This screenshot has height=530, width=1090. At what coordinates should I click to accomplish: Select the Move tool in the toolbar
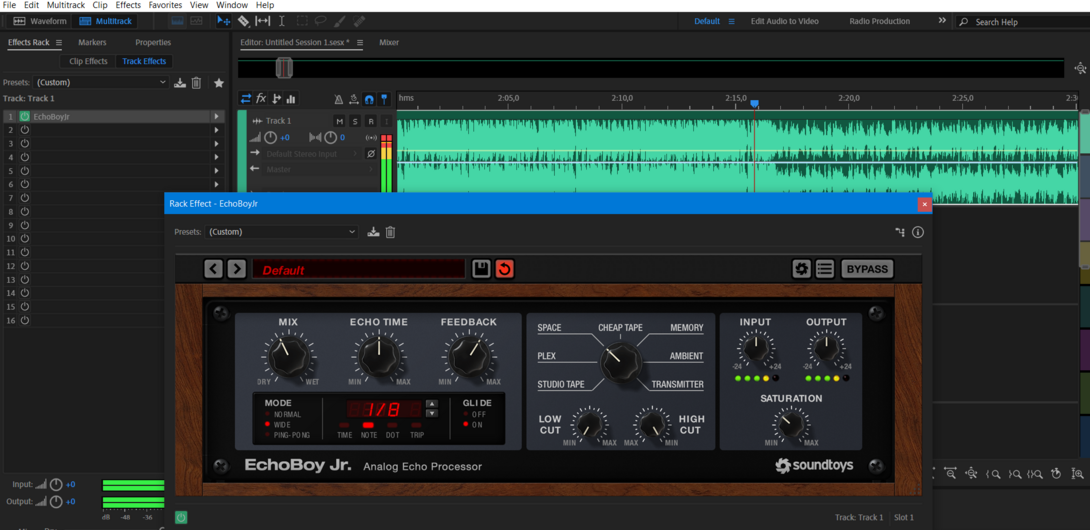coord(224,21)
